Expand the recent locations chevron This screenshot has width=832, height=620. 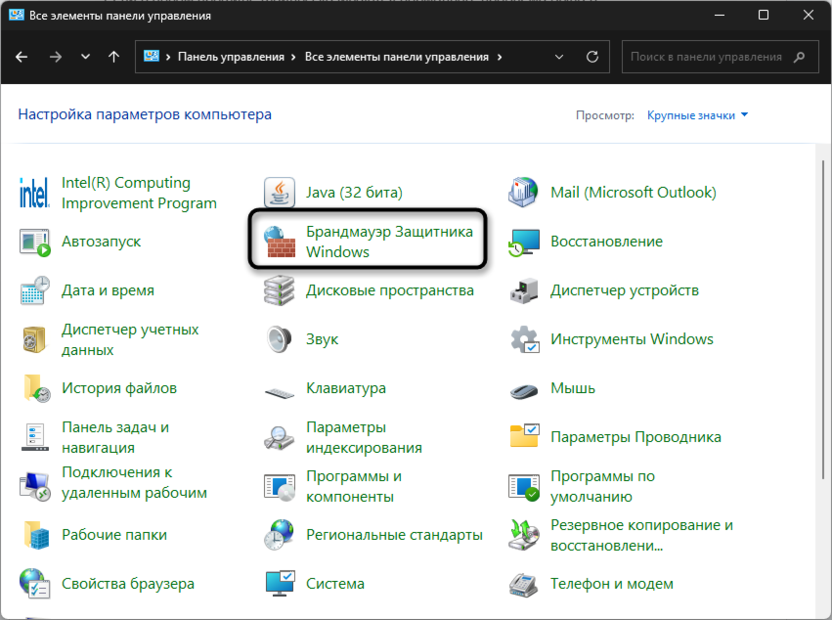(x=86, y=57)
